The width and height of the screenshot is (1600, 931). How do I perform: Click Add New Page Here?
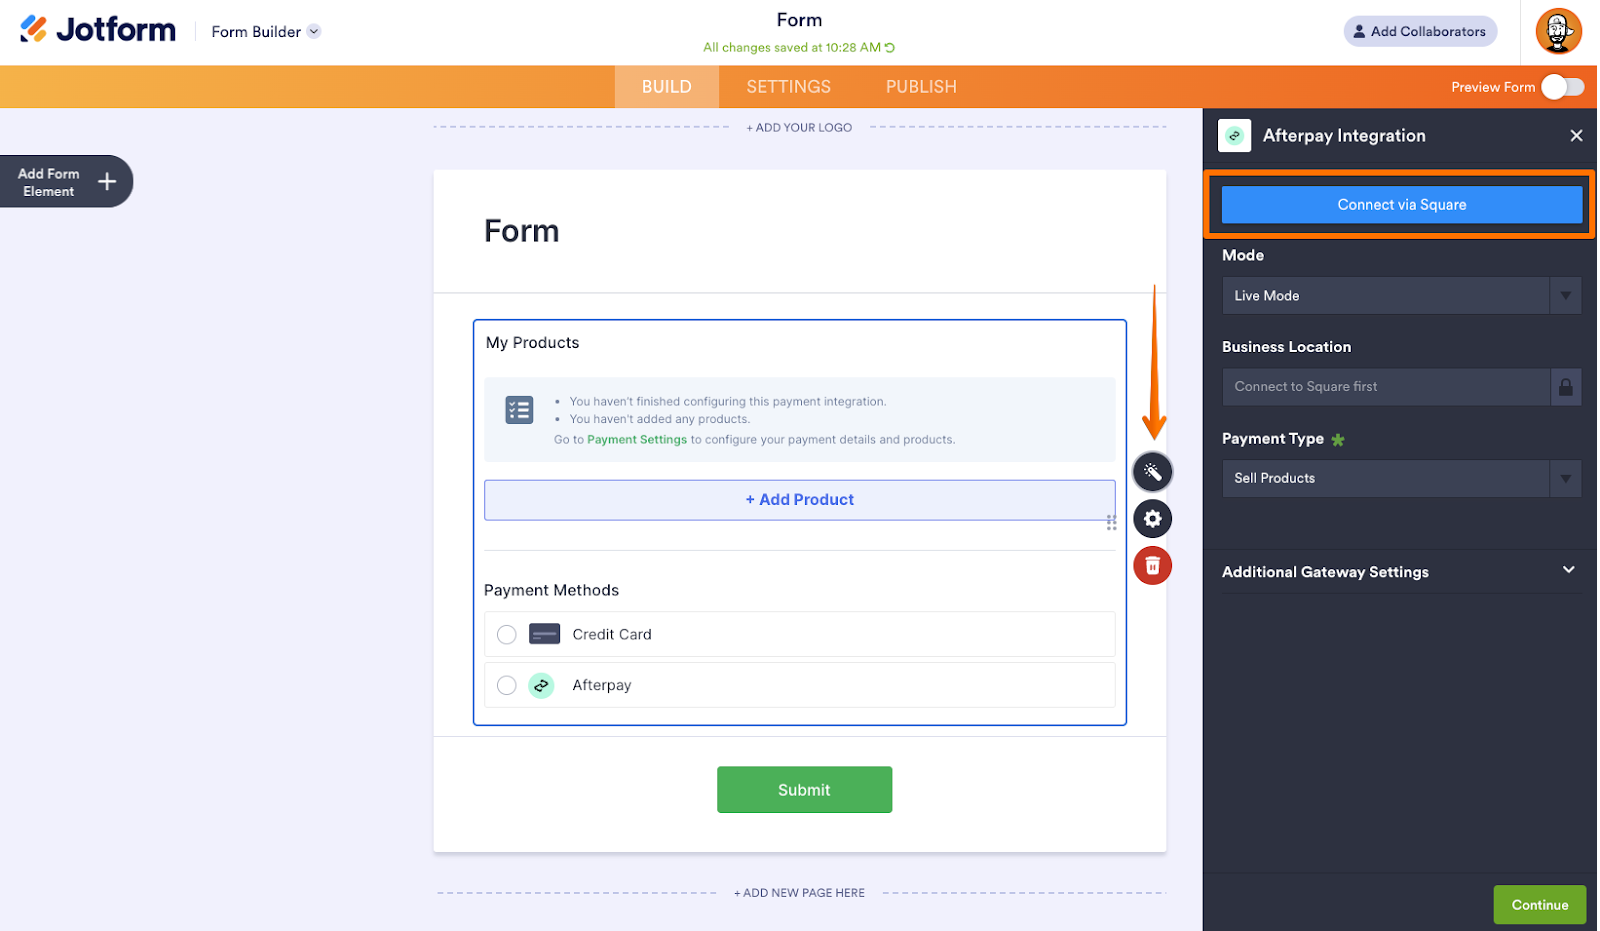(801, 894)
